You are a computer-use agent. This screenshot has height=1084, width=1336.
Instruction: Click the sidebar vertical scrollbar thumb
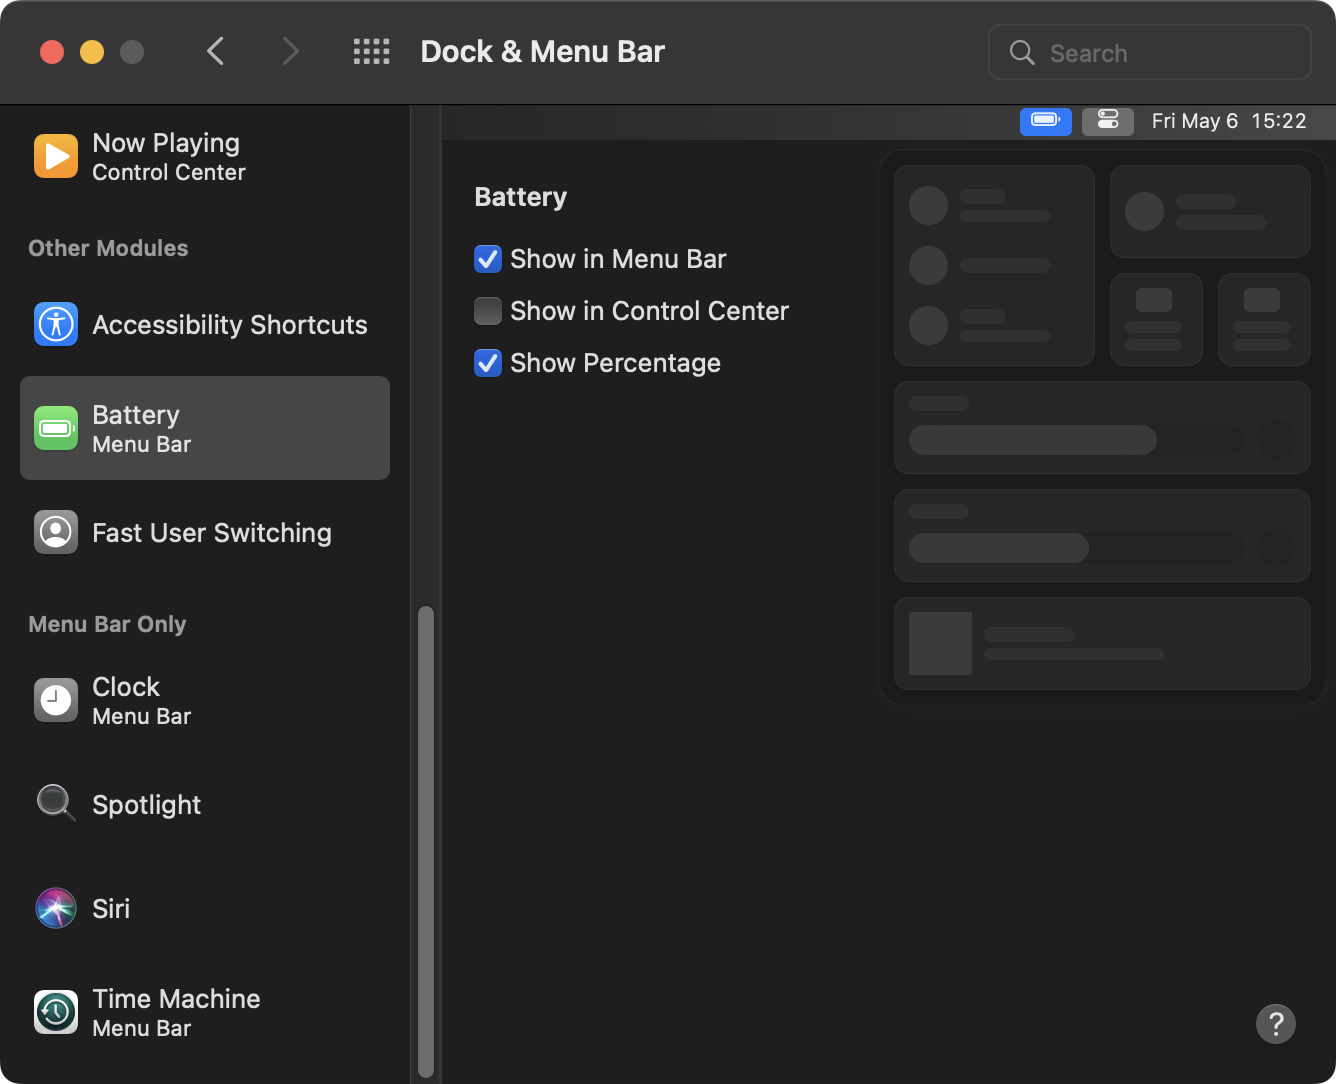click(426, 841)
